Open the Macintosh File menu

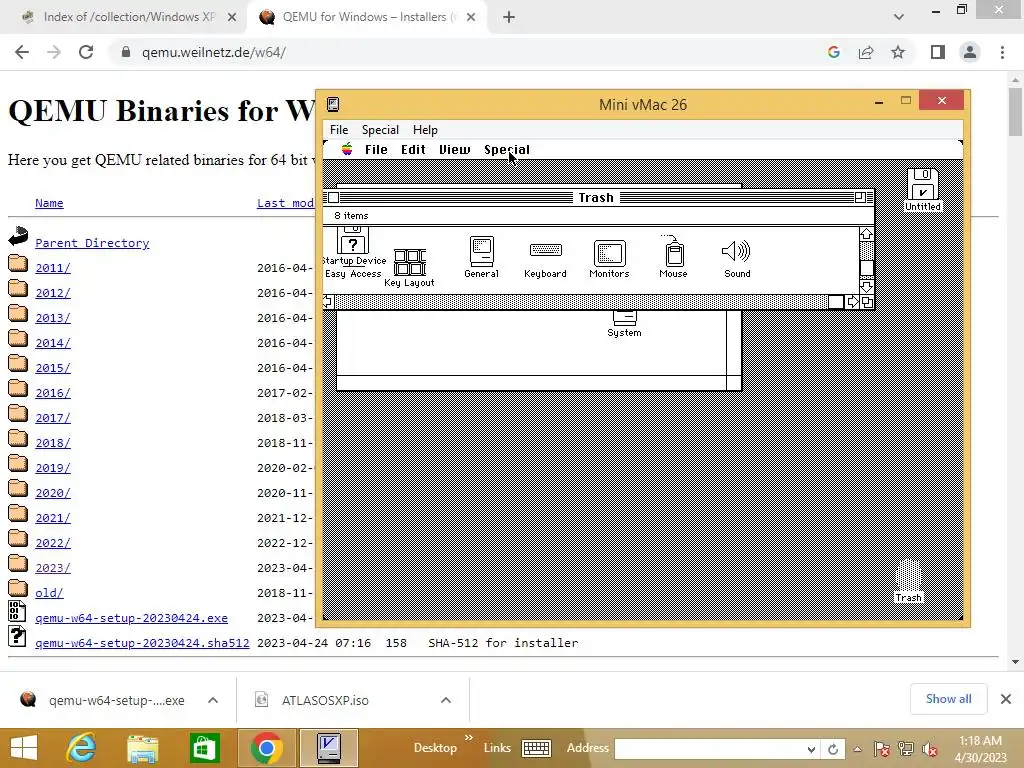376,150
